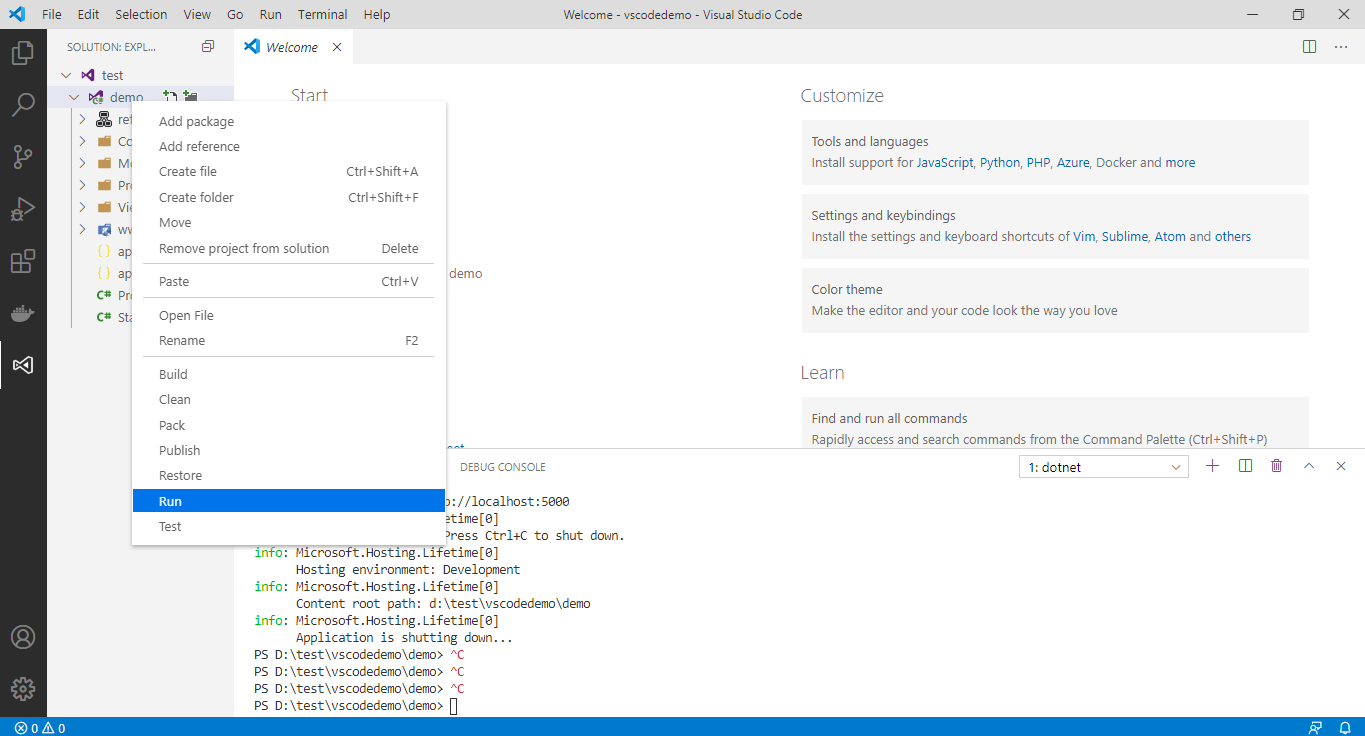The image size is (1365, 736).
Task: Open the Extensions view
Action: tap(23, 261)
